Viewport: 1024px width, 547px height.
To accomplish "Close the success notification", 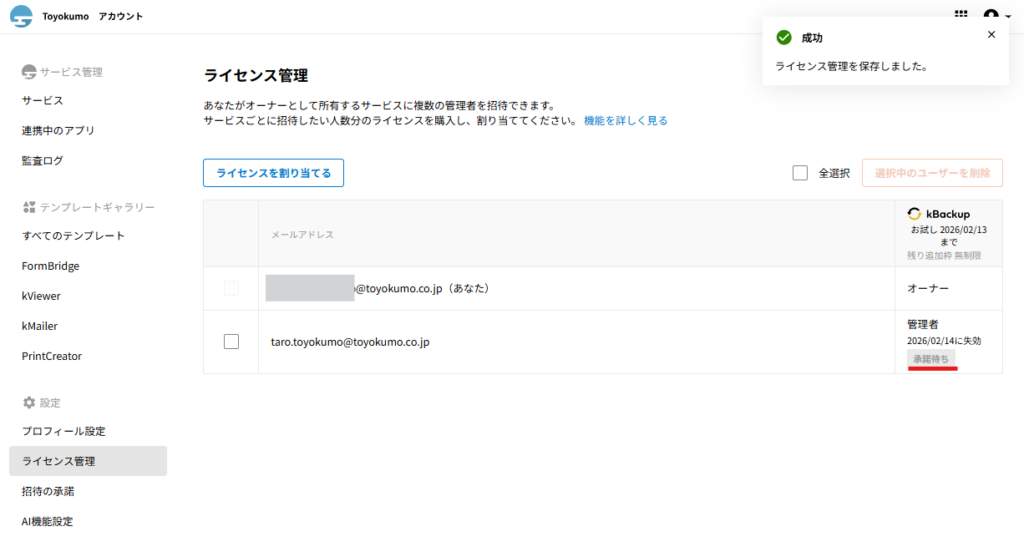I will point(991,34).
